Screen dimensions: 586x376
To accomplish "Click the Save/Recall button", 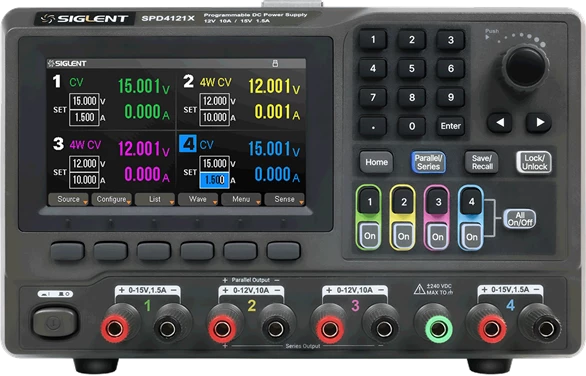I will pos(482,162).
